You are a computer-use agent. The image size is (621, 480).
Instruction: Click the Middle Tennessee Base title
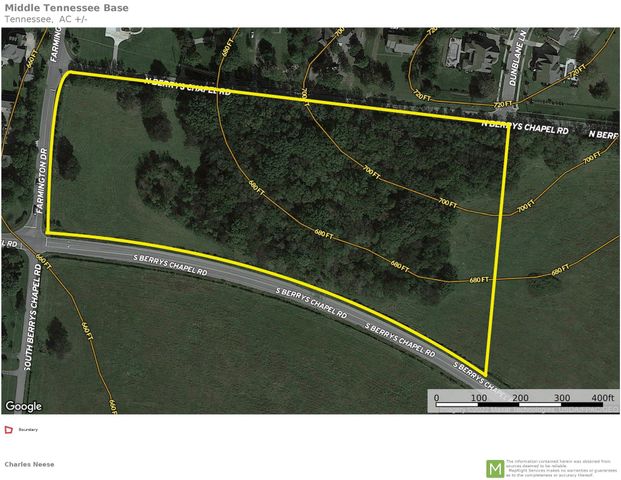tap(59, 7)
